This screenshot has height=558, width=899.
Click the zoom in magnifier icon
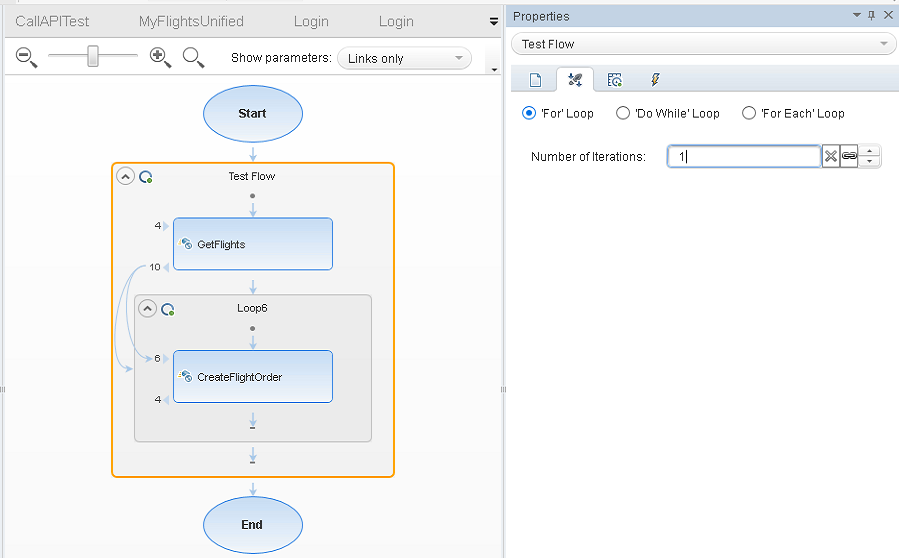coord(160,57)
